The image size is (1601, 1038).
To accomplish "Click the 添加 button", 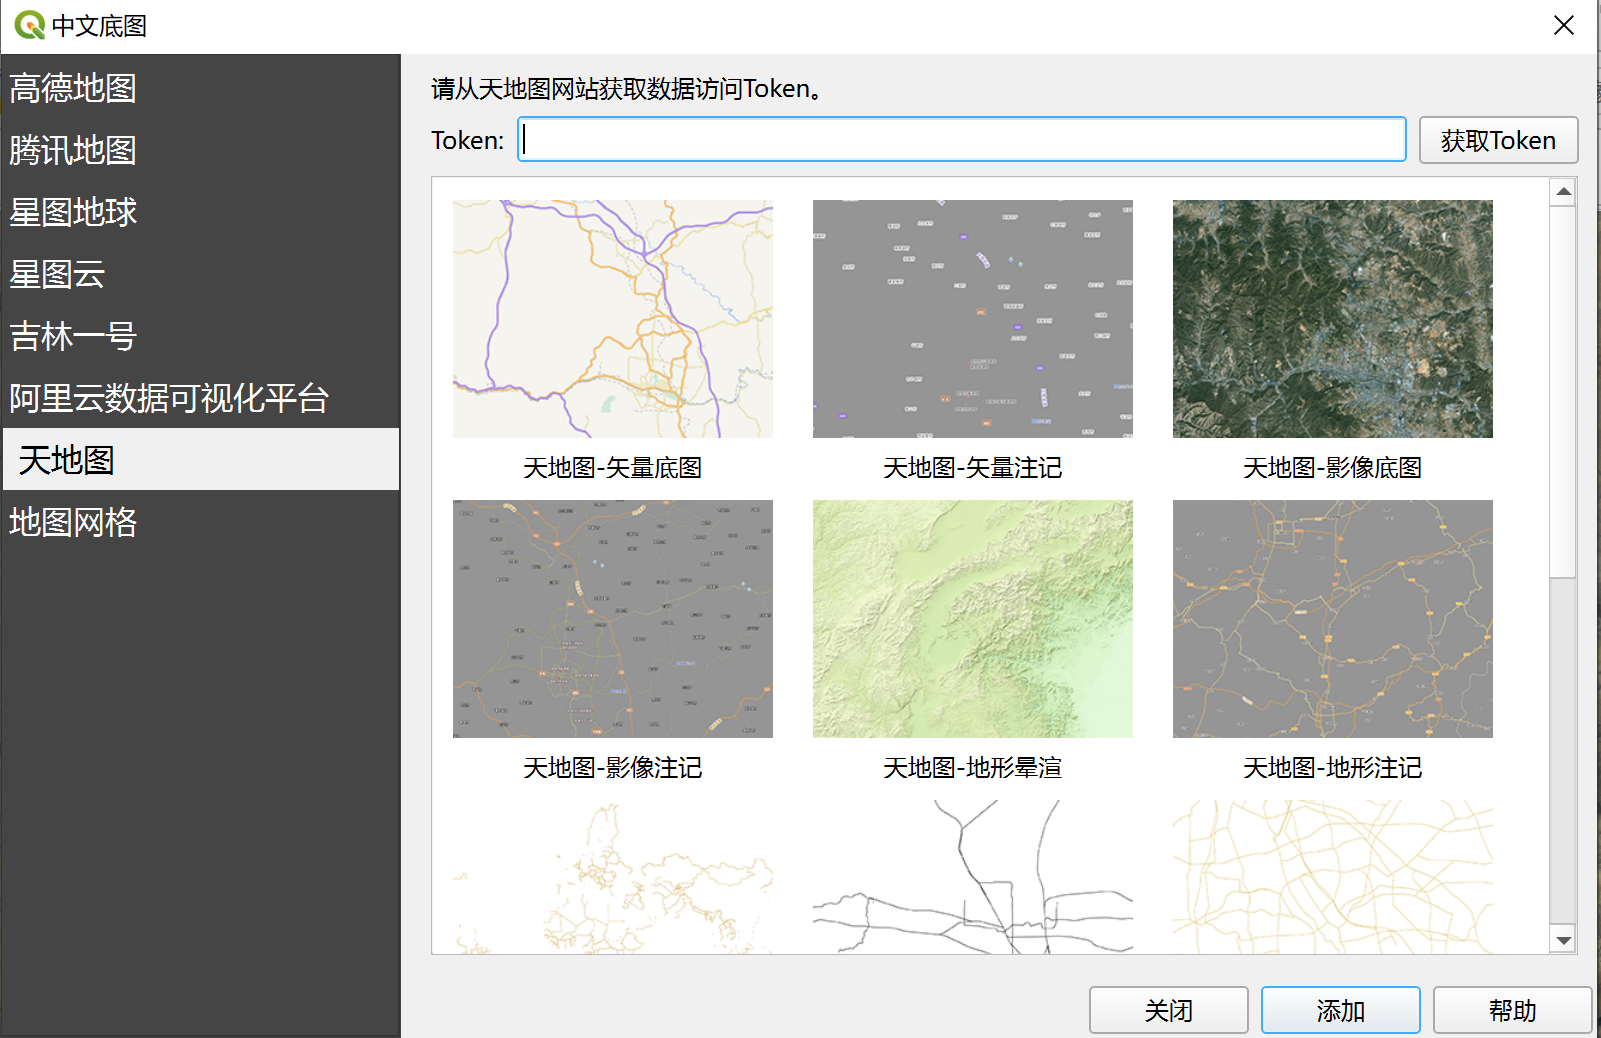I will click(1341, 1010).
